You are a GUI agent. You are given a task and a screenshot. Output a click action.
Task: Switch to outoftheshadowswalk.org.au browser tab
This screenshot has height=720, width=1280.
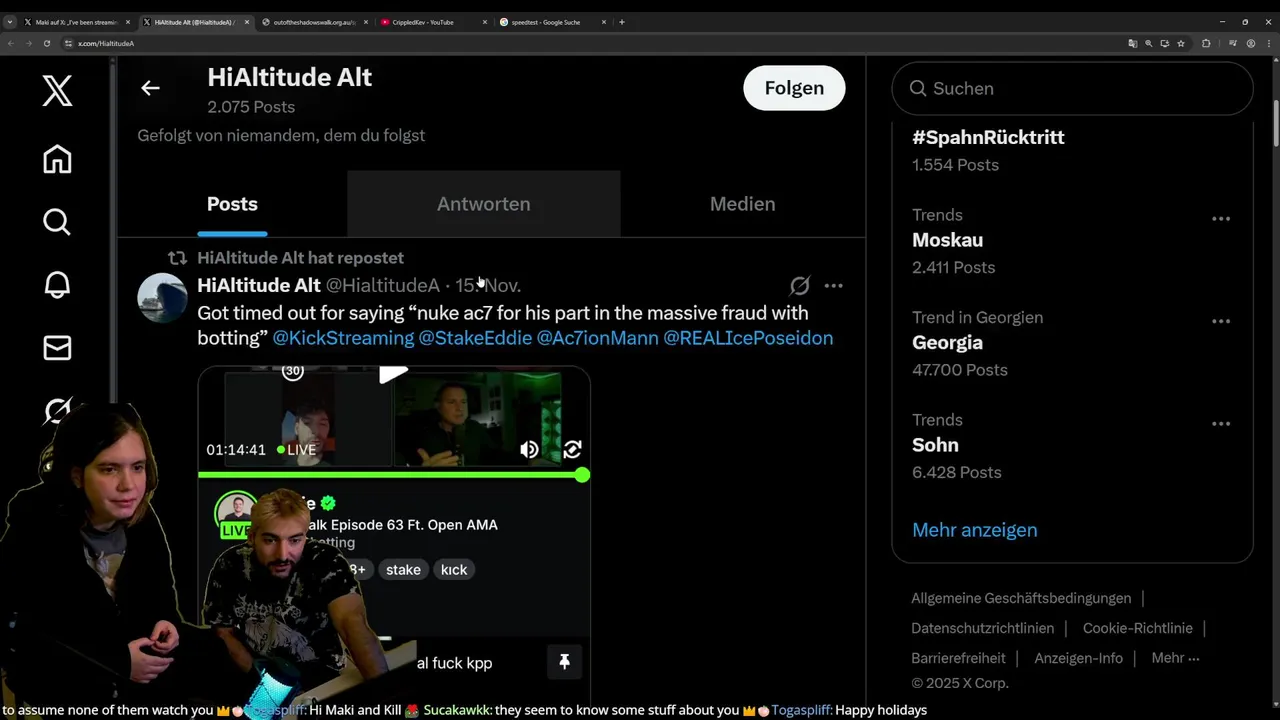click(x=313, y=22)
